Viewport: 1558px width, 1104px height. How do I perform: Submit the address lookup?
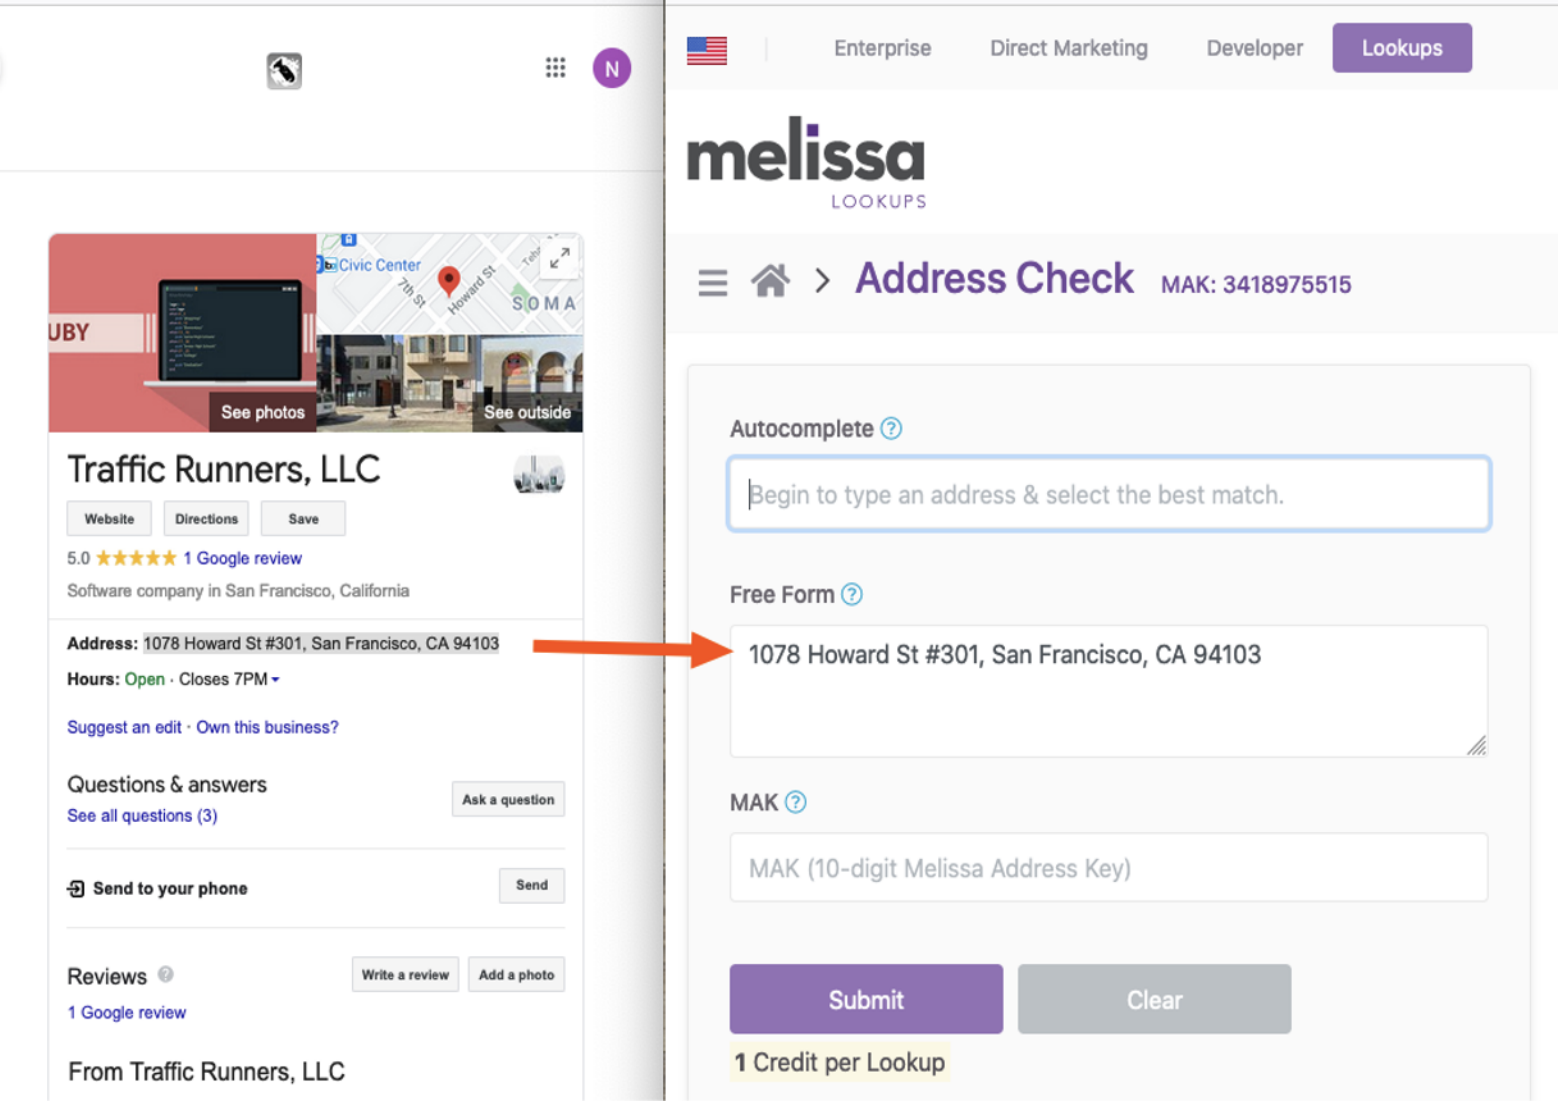[x=865, y=998]
